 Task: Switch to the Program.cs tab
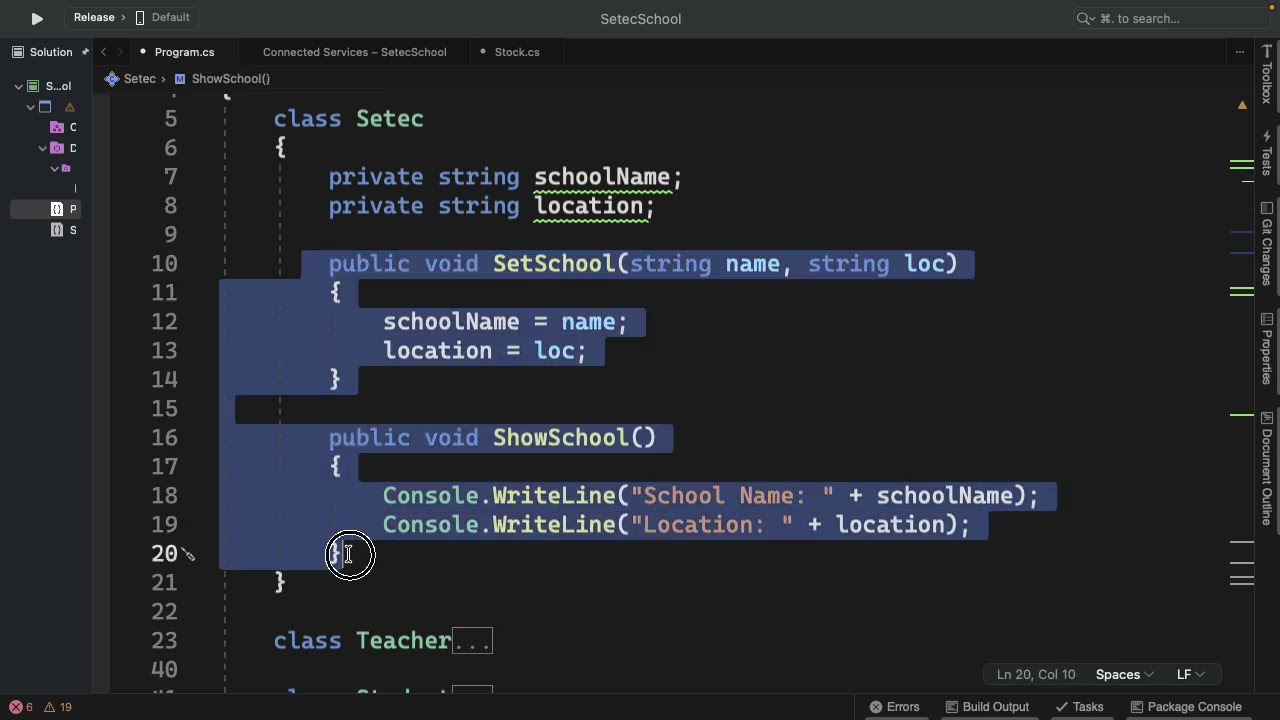click(184, 52)
